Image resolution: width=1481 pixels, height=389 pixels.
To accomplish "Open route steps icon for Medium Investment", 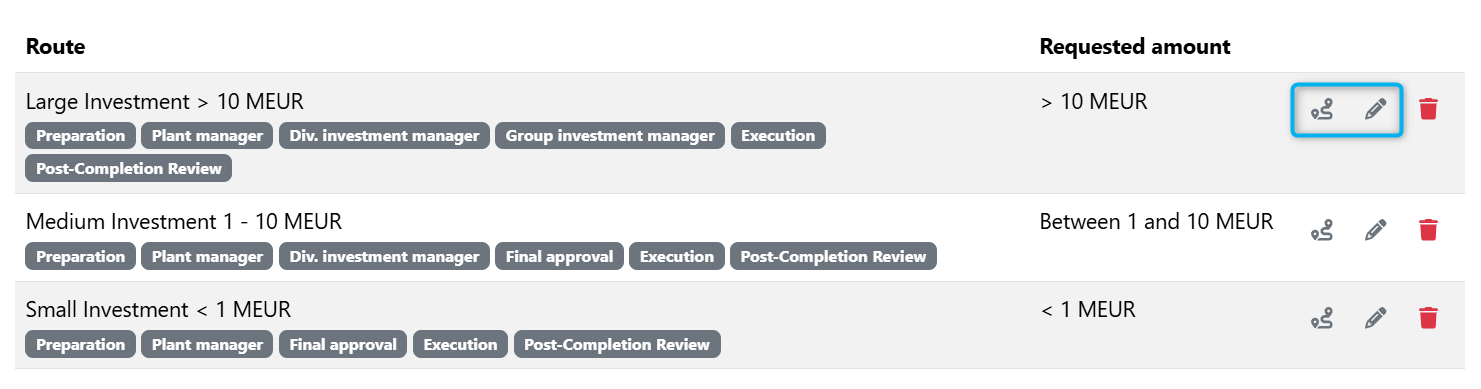I will point(1322,230).
